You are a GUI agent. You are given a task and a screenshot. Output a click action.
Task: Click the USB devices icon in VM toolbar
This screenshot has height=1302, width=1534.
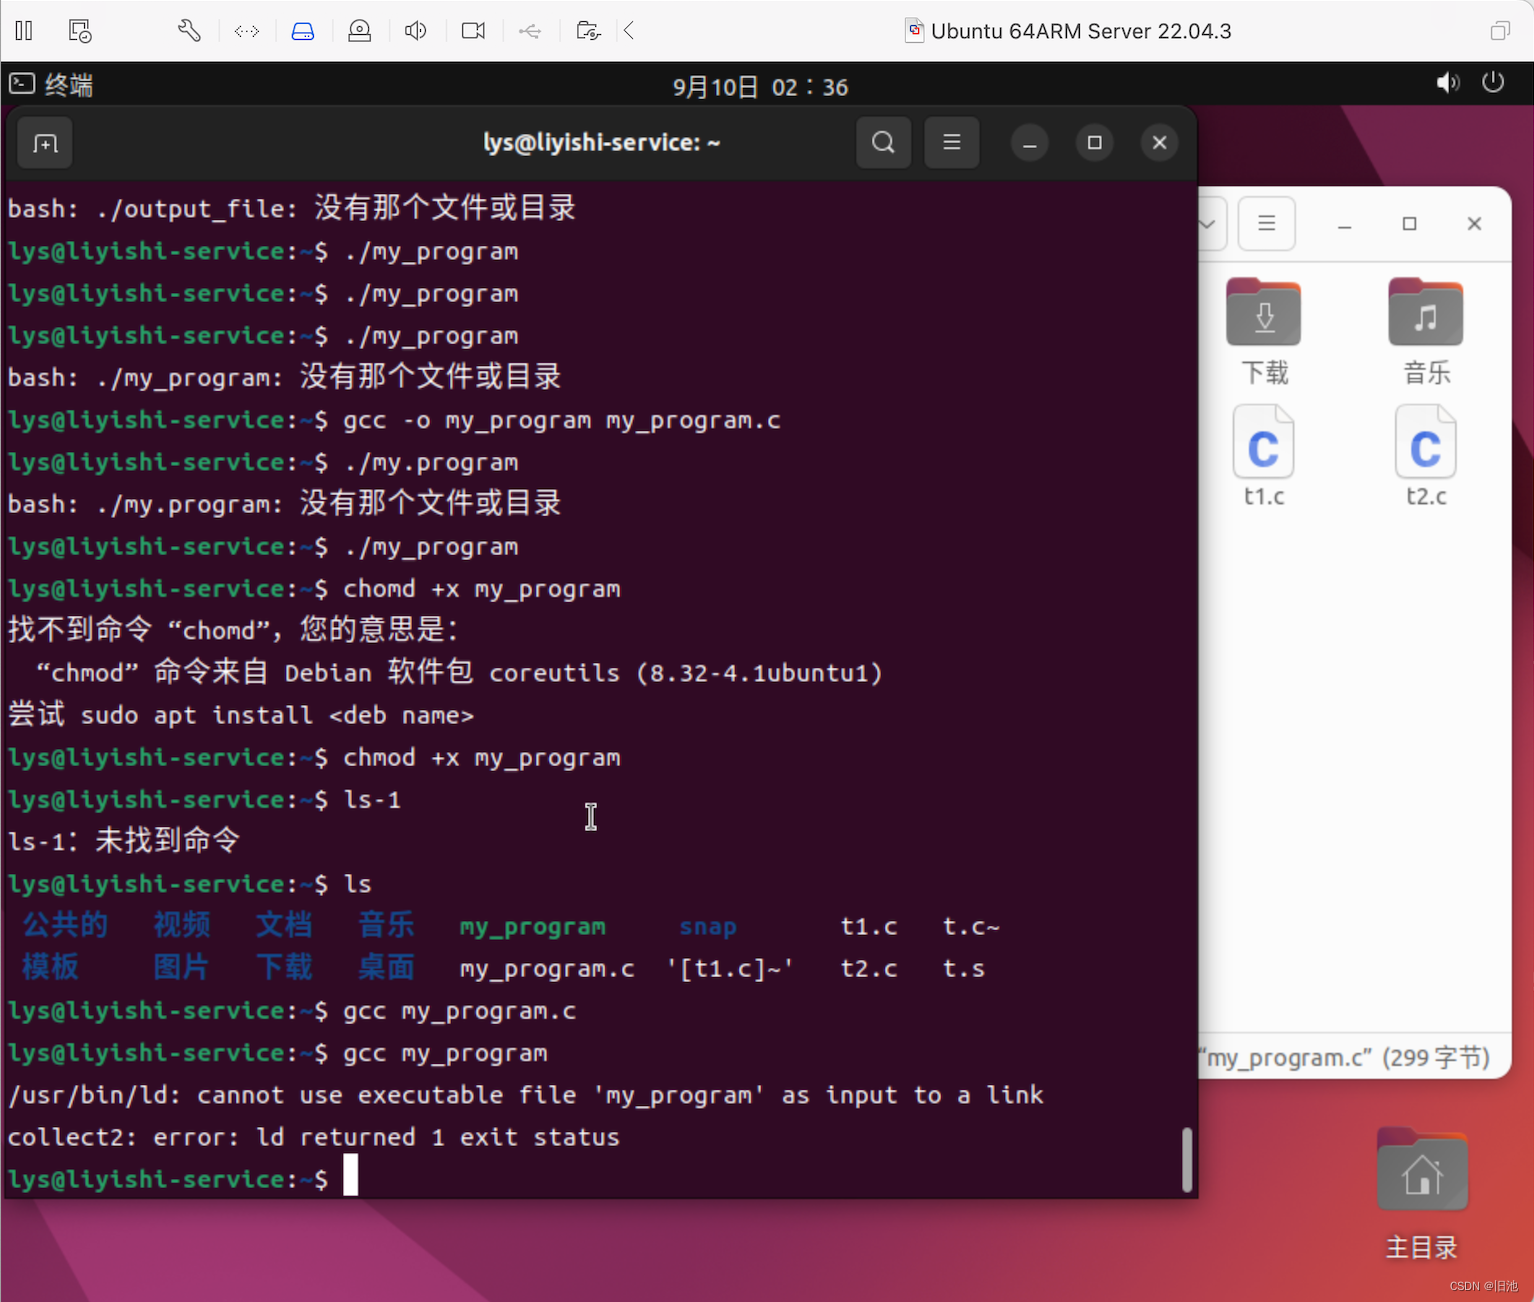(x=530, y=31)
